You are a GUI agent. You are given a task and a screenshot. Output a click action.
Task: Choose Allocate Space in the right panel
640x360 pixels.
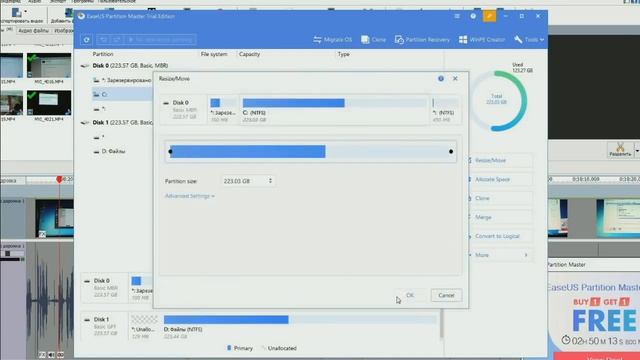click(500, 179)
